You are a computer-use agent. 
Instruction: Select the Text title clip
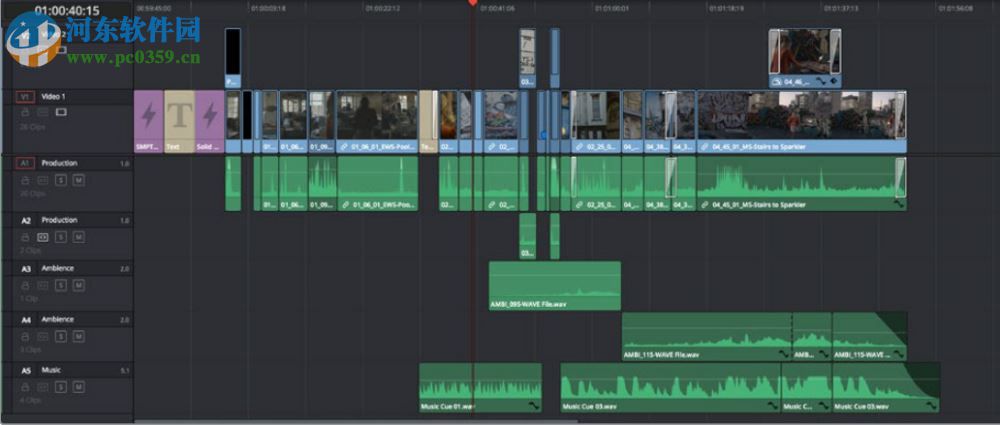click(180, 121)
